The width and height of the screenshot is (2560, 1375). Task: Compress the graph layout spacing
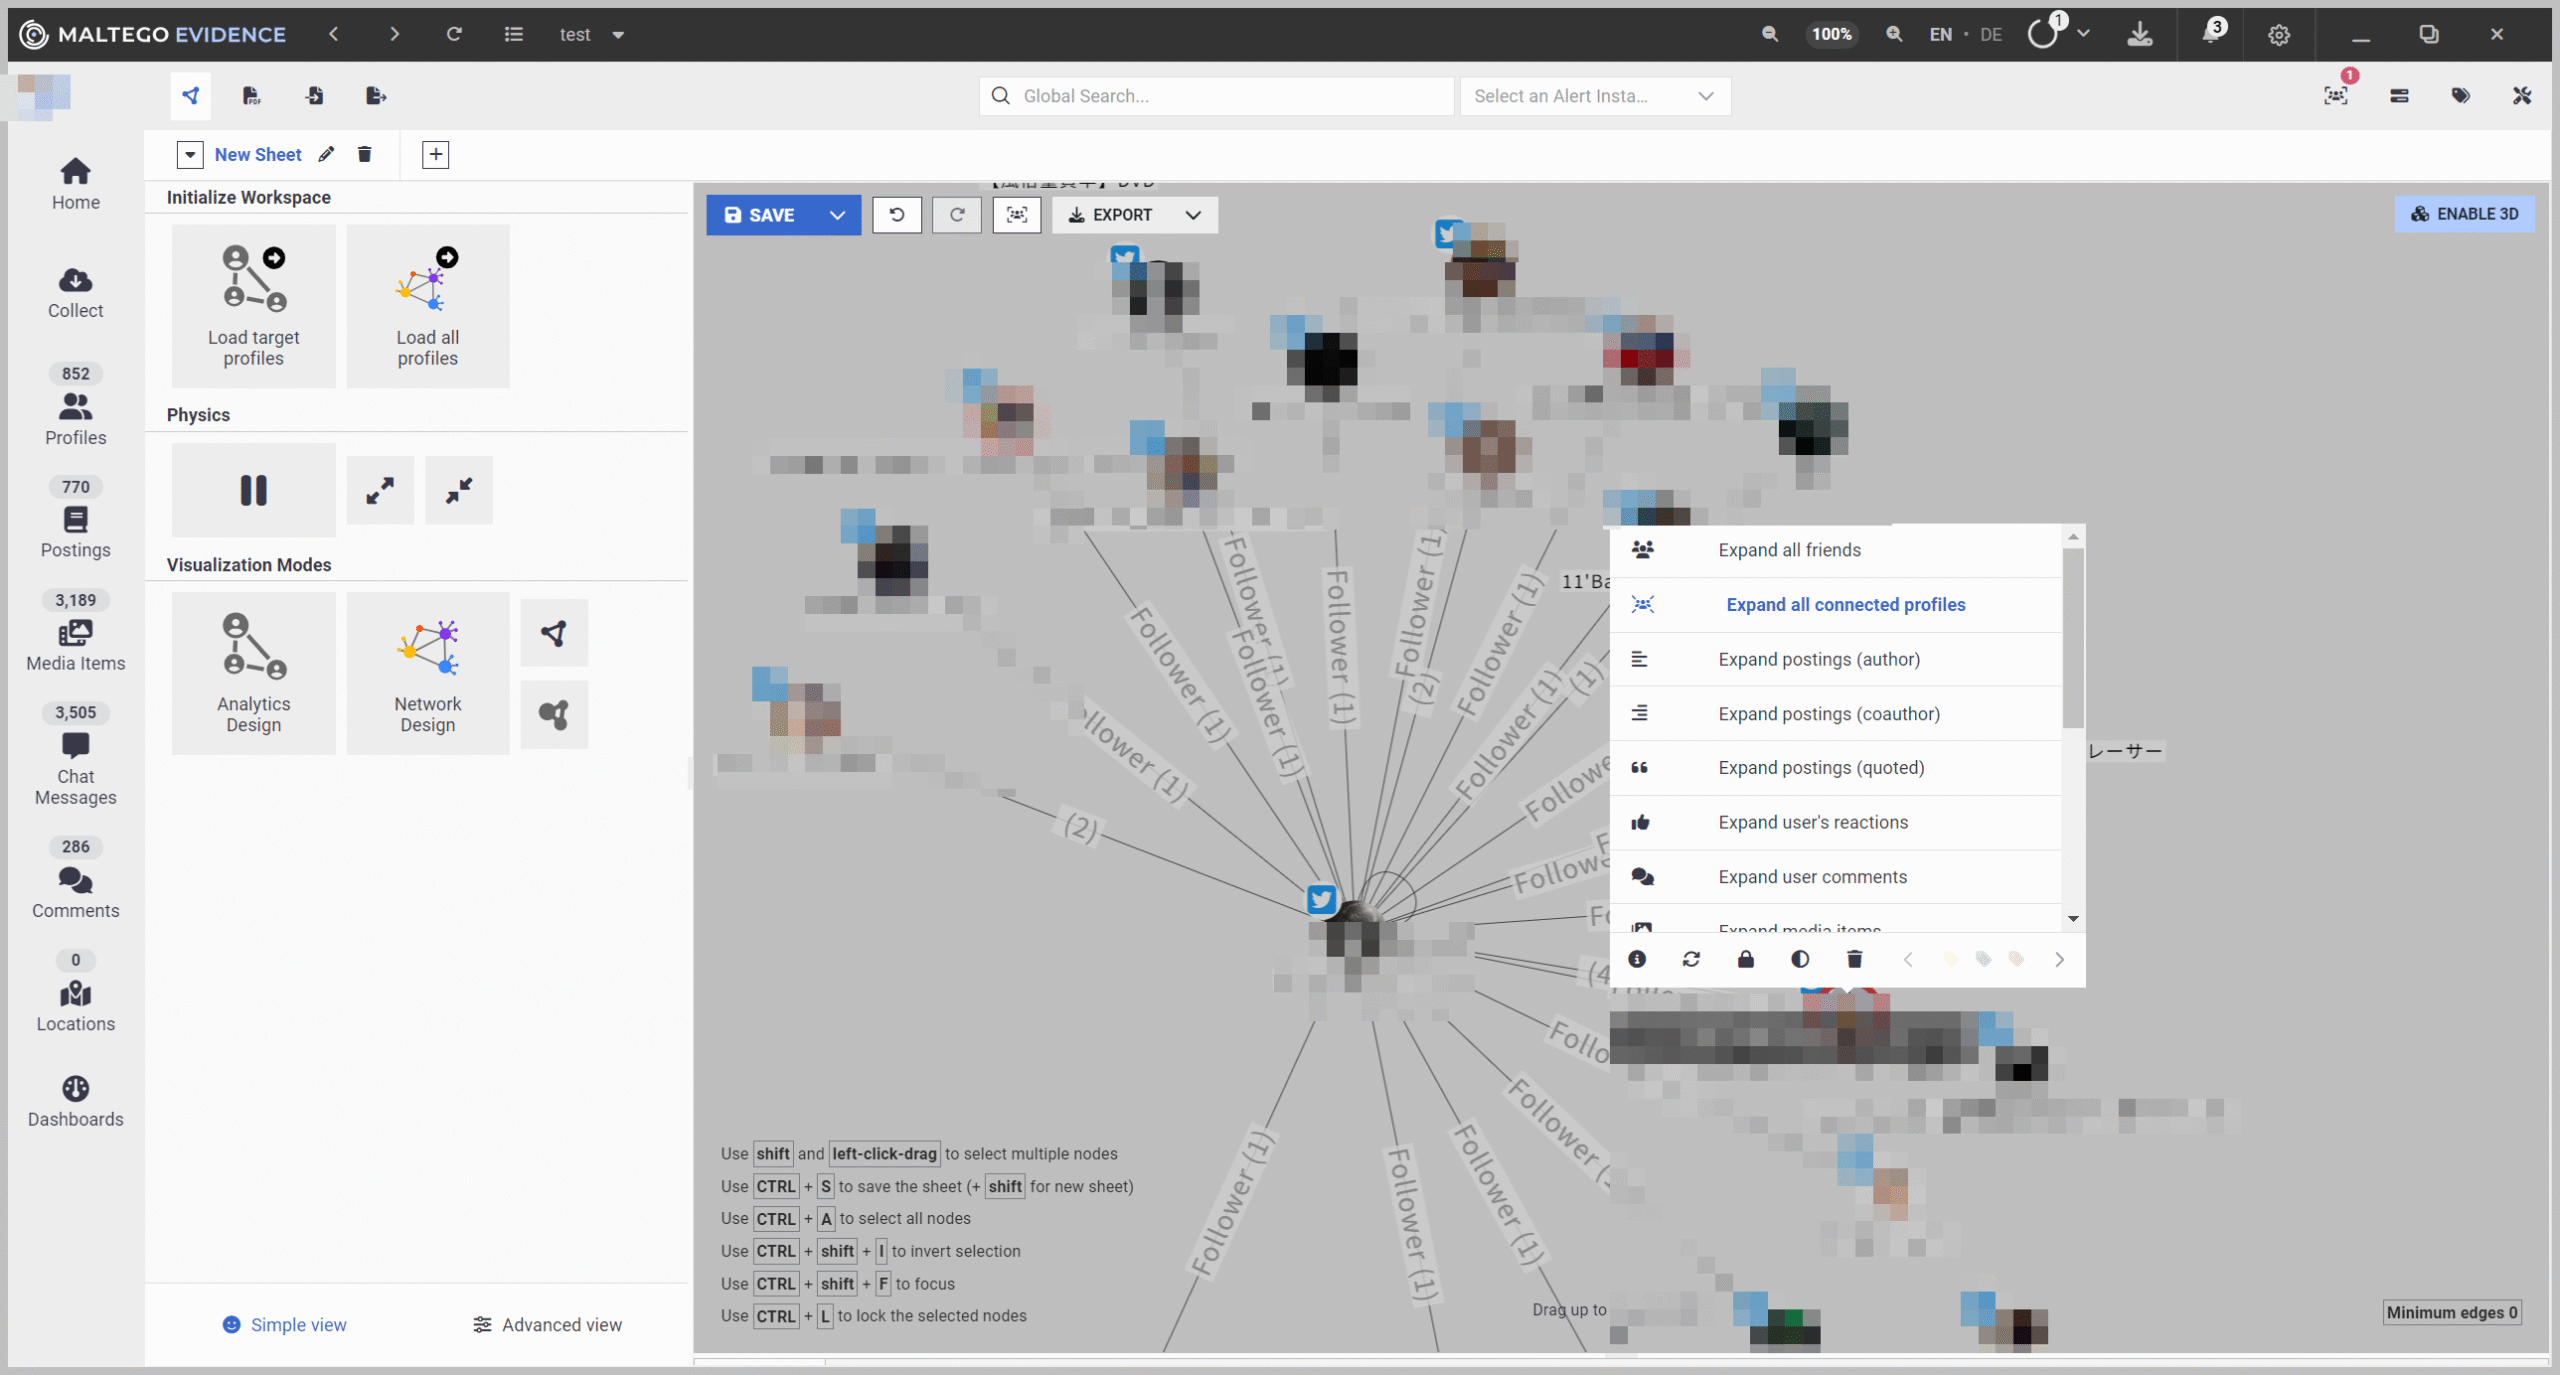(459, 490)
